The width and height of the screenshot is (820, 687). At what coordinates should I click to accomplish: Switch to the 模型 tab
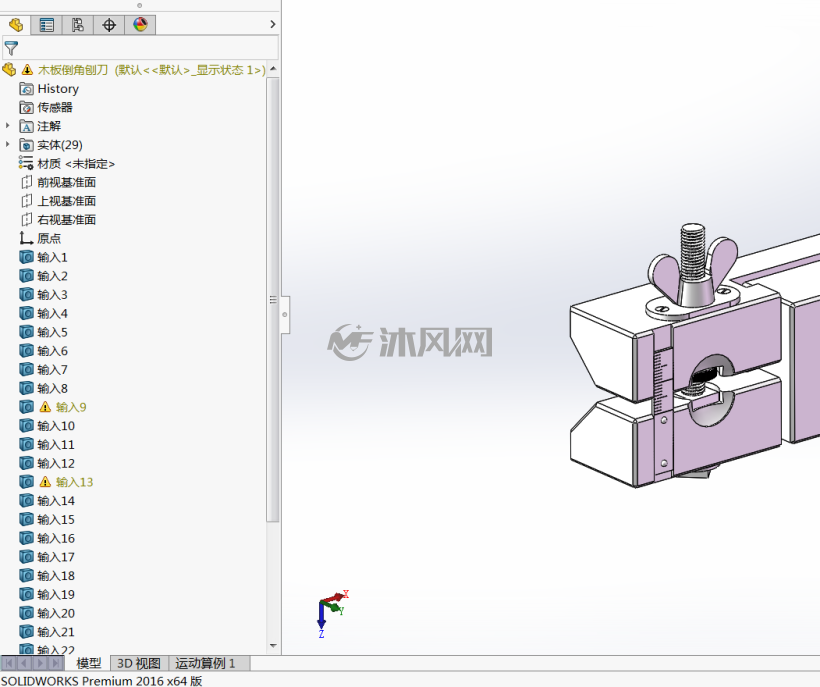pyautogui.click(x=88, y=663)
